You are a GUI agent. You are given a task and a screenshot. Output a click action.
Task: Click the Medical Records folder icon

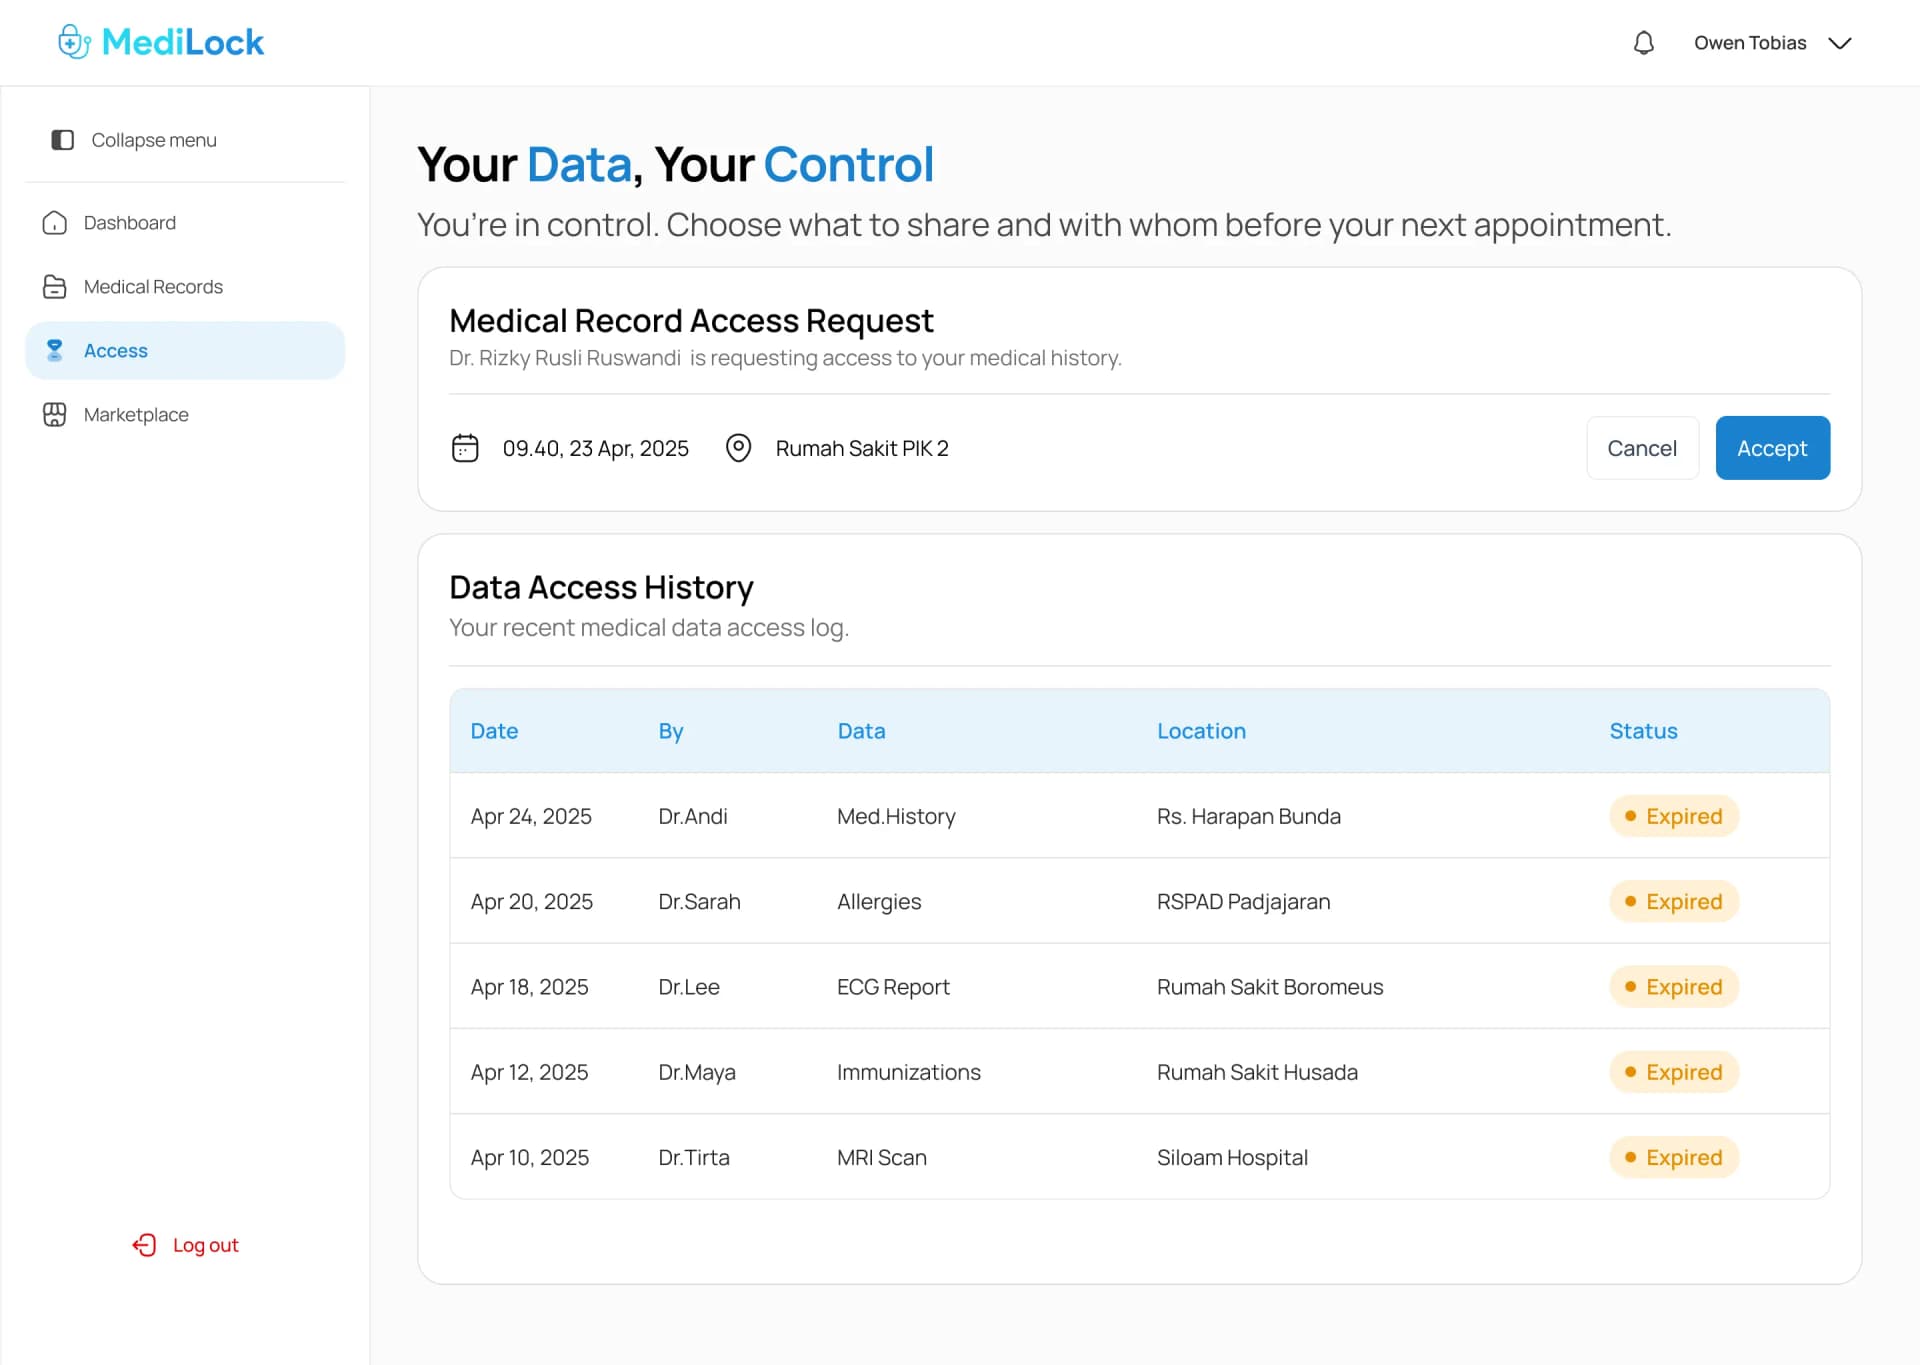click(x=55, y=287)
